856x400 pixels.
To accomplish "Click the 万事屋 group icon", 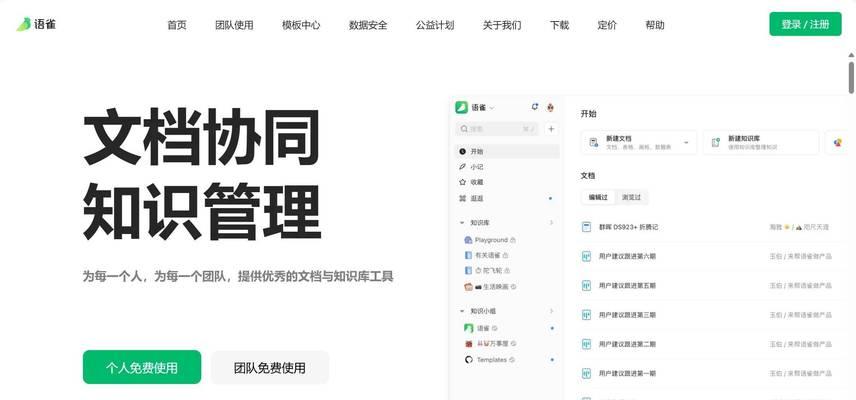I will 468,344.
